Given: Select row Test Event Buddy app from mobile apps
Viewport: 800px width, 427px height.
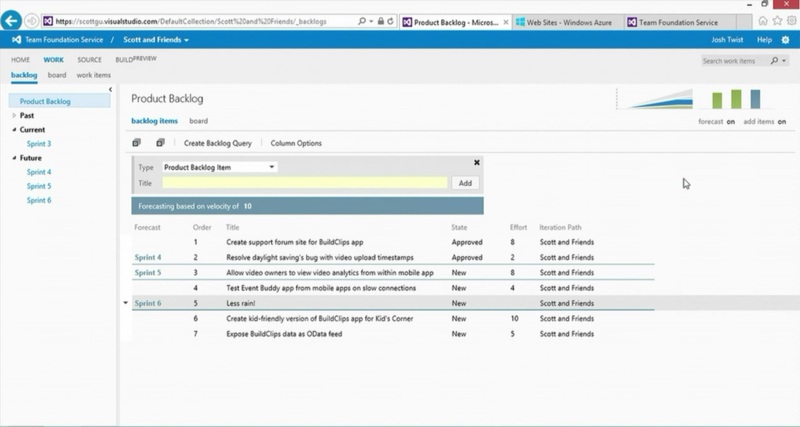Looking at the screenshot, I should tap(393, 288).
